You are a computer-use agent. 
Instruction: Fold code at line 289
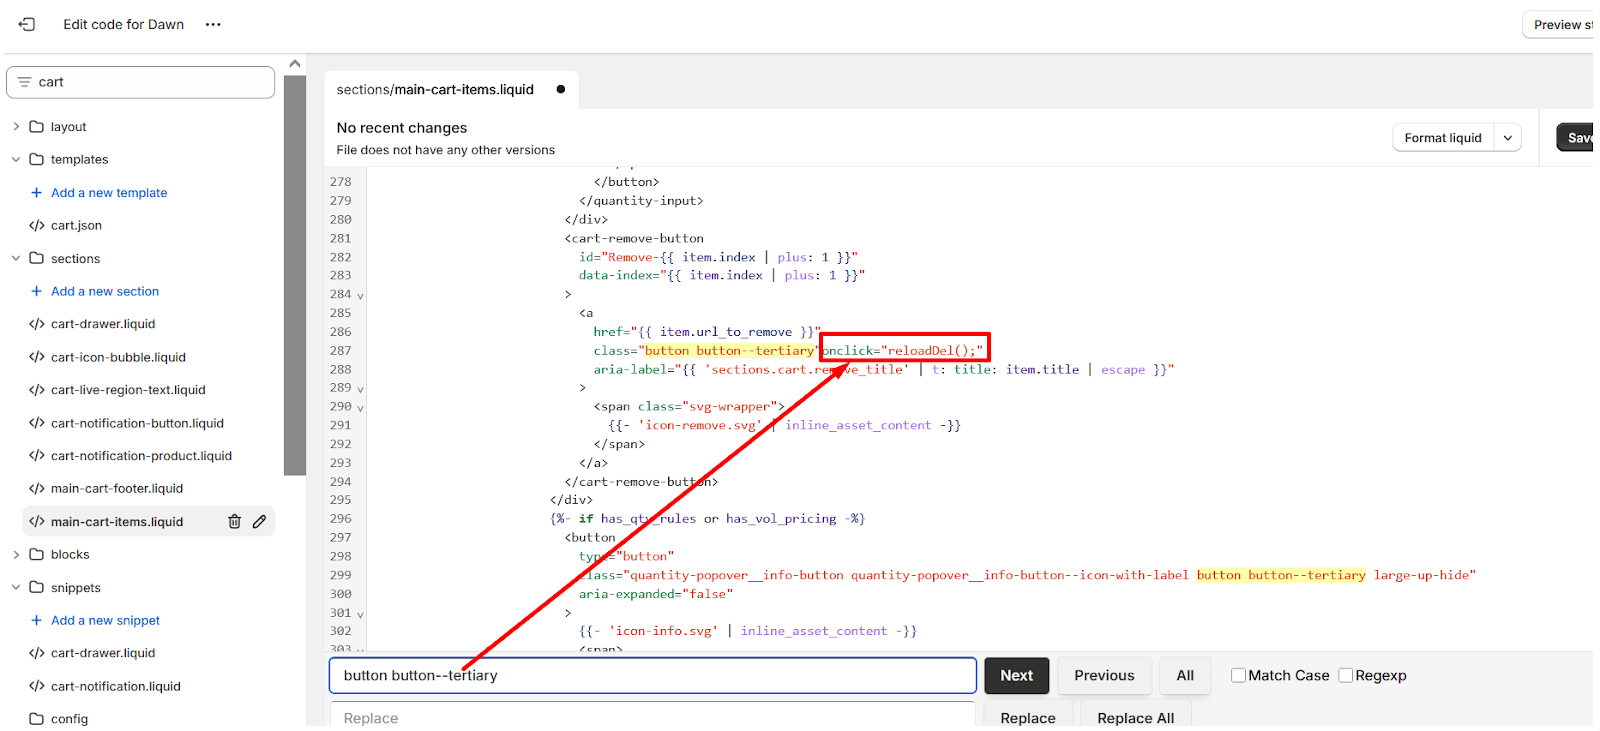point(361,389)
